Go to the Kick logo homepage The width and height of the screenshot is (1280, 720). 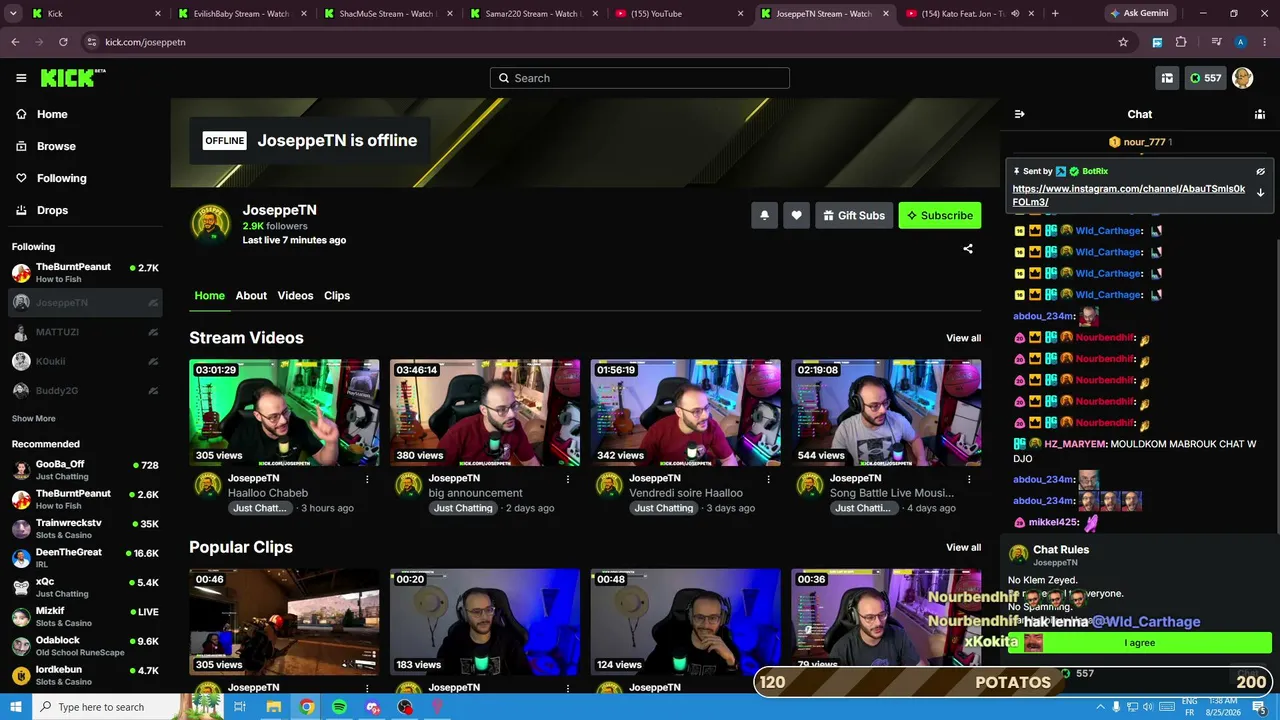(73, 78)
